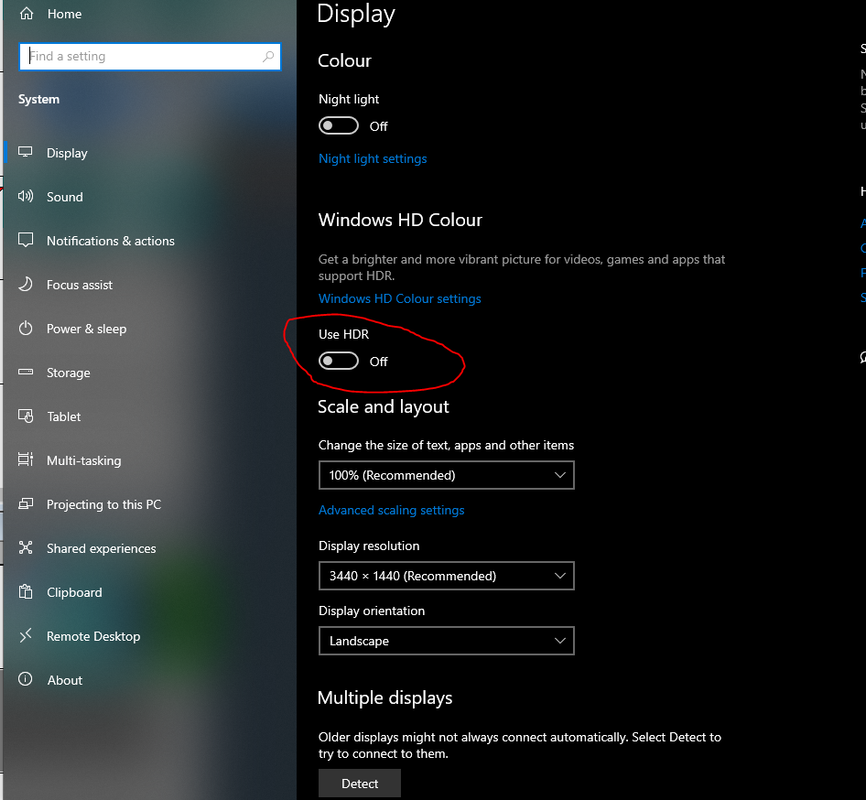Click the Clipboard icon
866x800 pixels.
(x=25, y=592)
